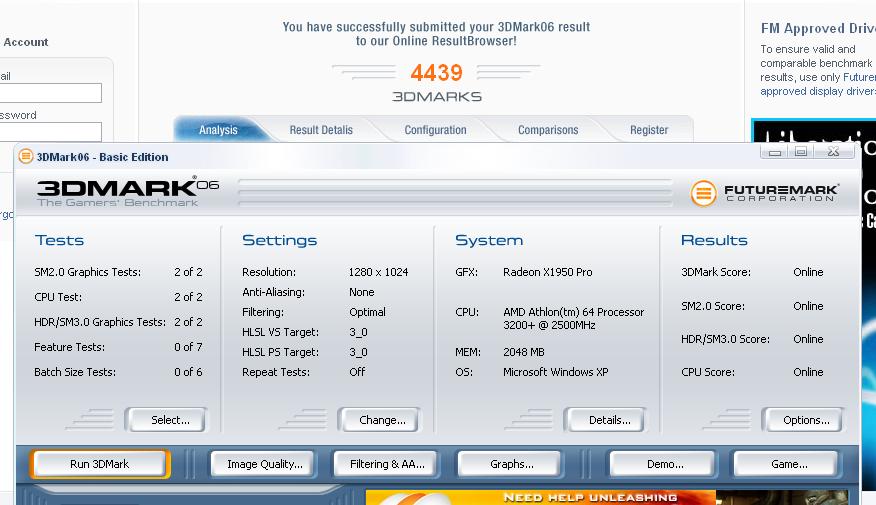Click the CPU Score Online value
The image size is (876, 505).
pos(808,372)
